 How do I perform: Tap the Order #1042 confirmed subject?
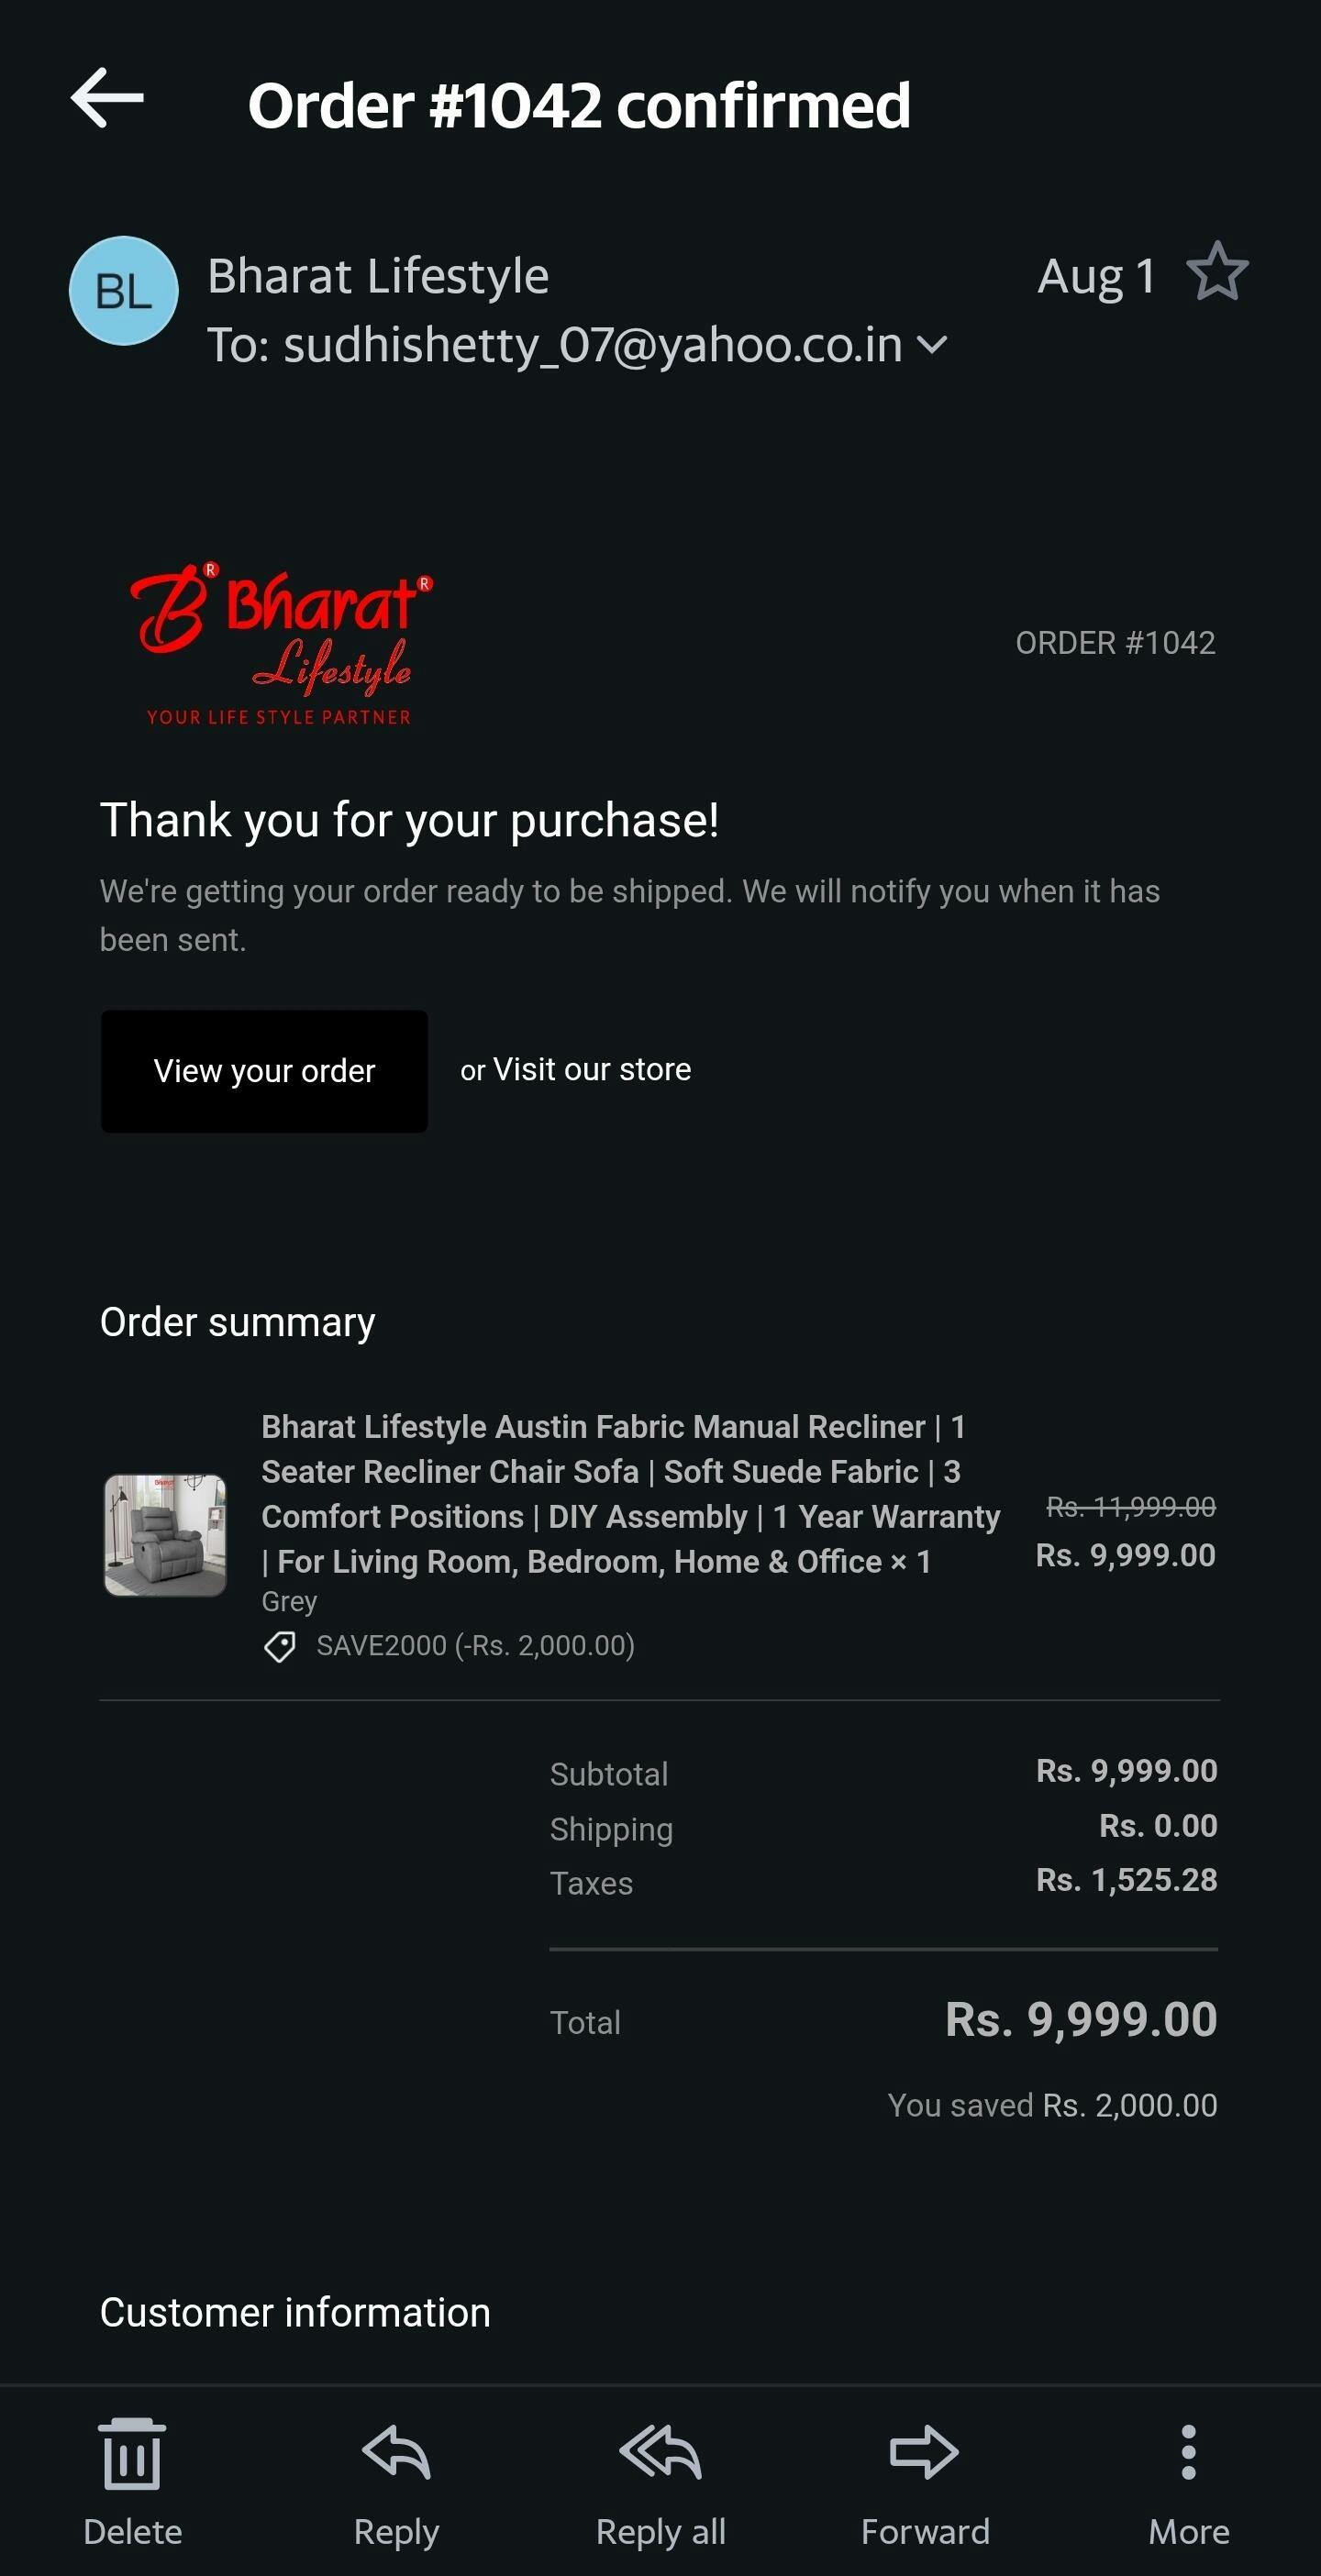click(x=579, y=105)
